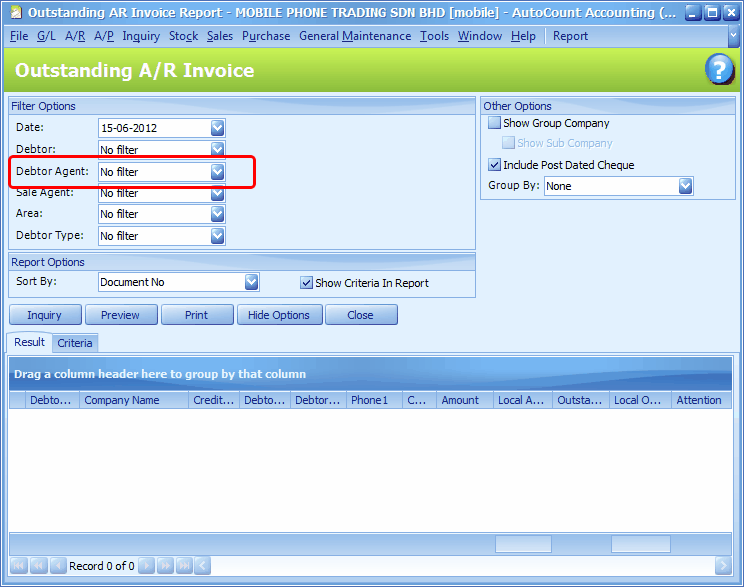Screen dimensions: 744x587
Task: Go to next record arrow
Action: (x=147, y=566)
